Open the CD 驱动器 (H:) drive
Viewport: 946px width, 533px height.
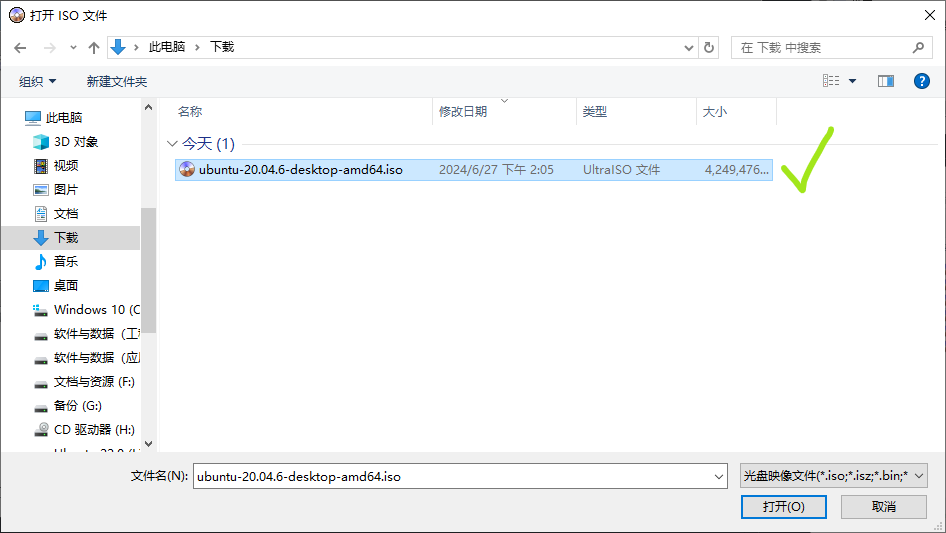[x=93, y=429]
